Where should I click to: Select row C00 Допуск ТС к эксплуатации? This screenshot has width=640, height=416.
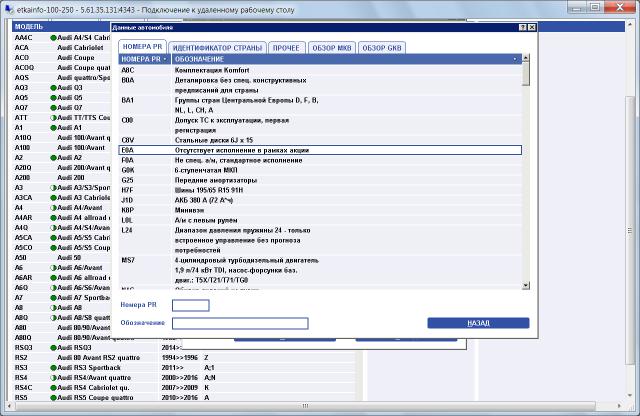[x=320, y=125]
